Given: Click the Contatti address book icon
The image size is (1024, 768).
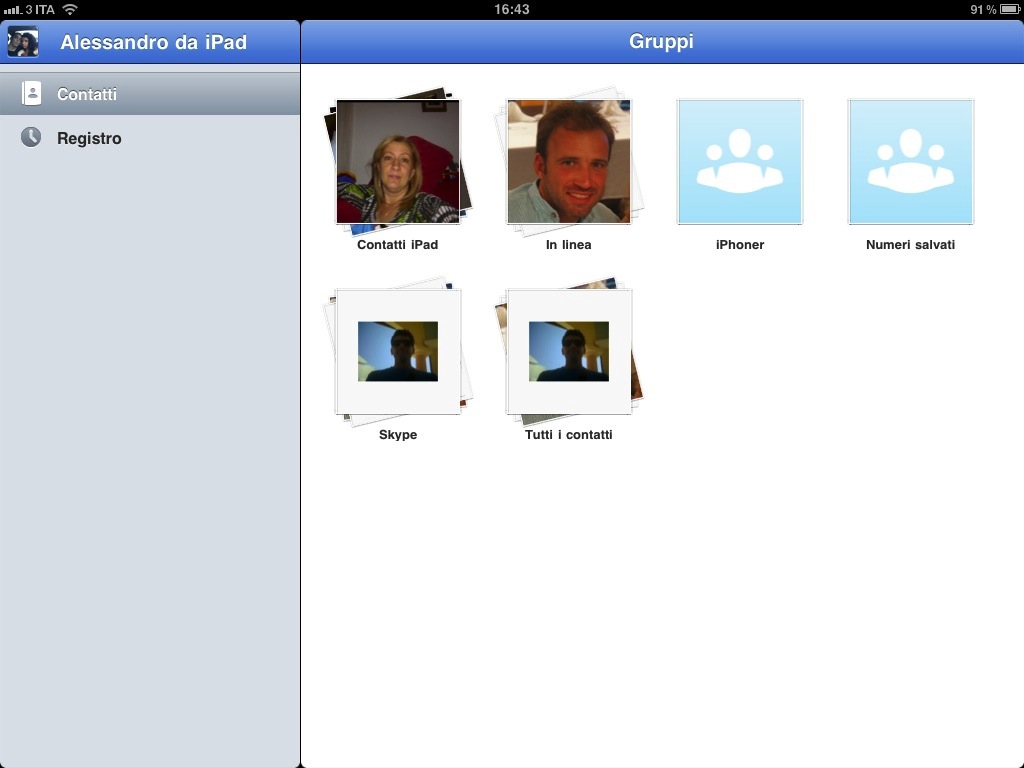Looking at the screenshot, I should click(x=31, y=93).
